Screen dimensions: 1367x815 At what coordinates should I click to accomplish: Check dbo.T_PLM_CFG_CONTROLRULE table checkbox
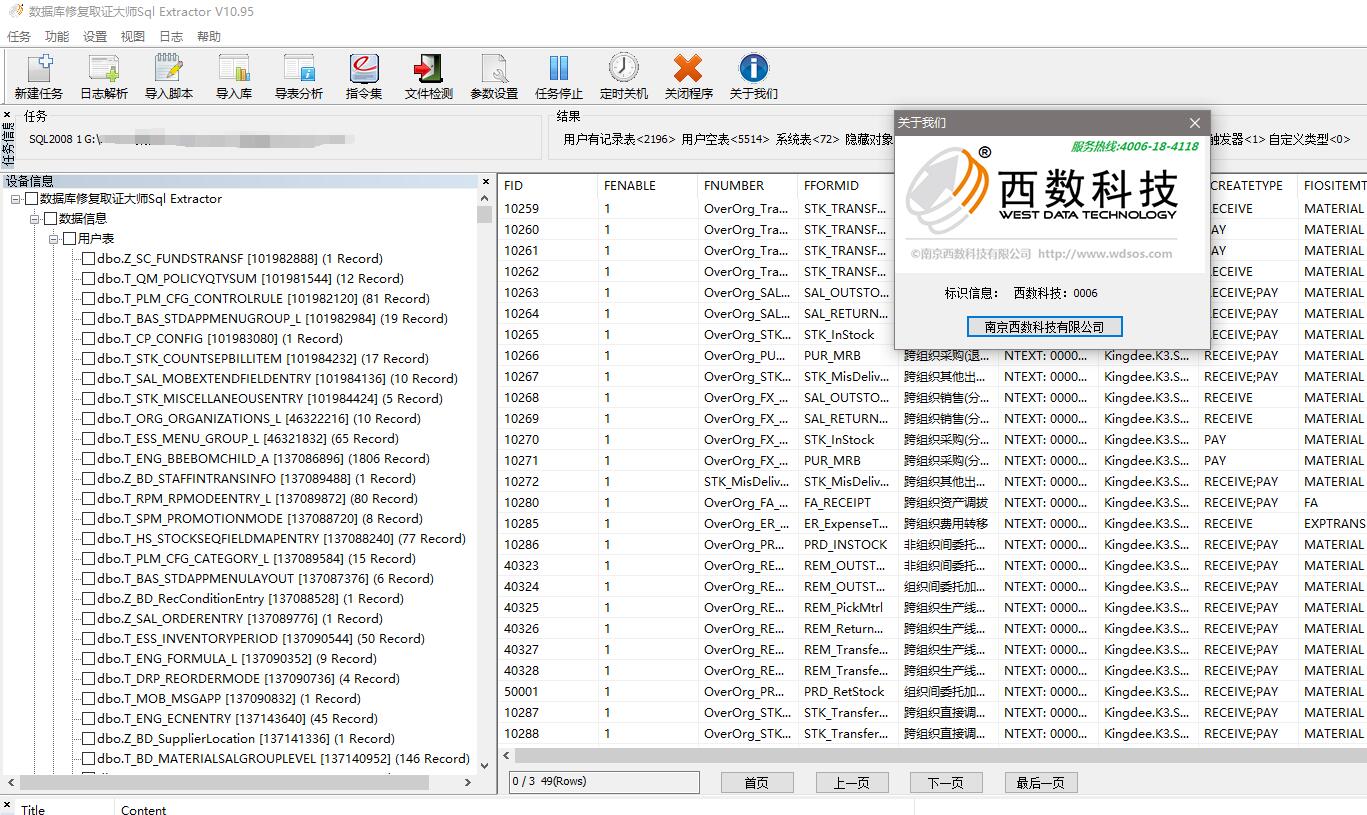point(88,299)
